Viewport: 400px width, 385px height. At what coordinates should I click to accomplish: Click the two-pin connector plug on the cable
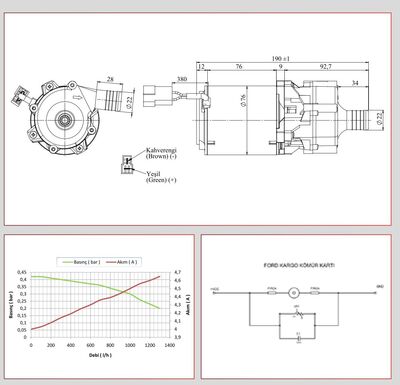pyautogui.click(x=158, y=96)
